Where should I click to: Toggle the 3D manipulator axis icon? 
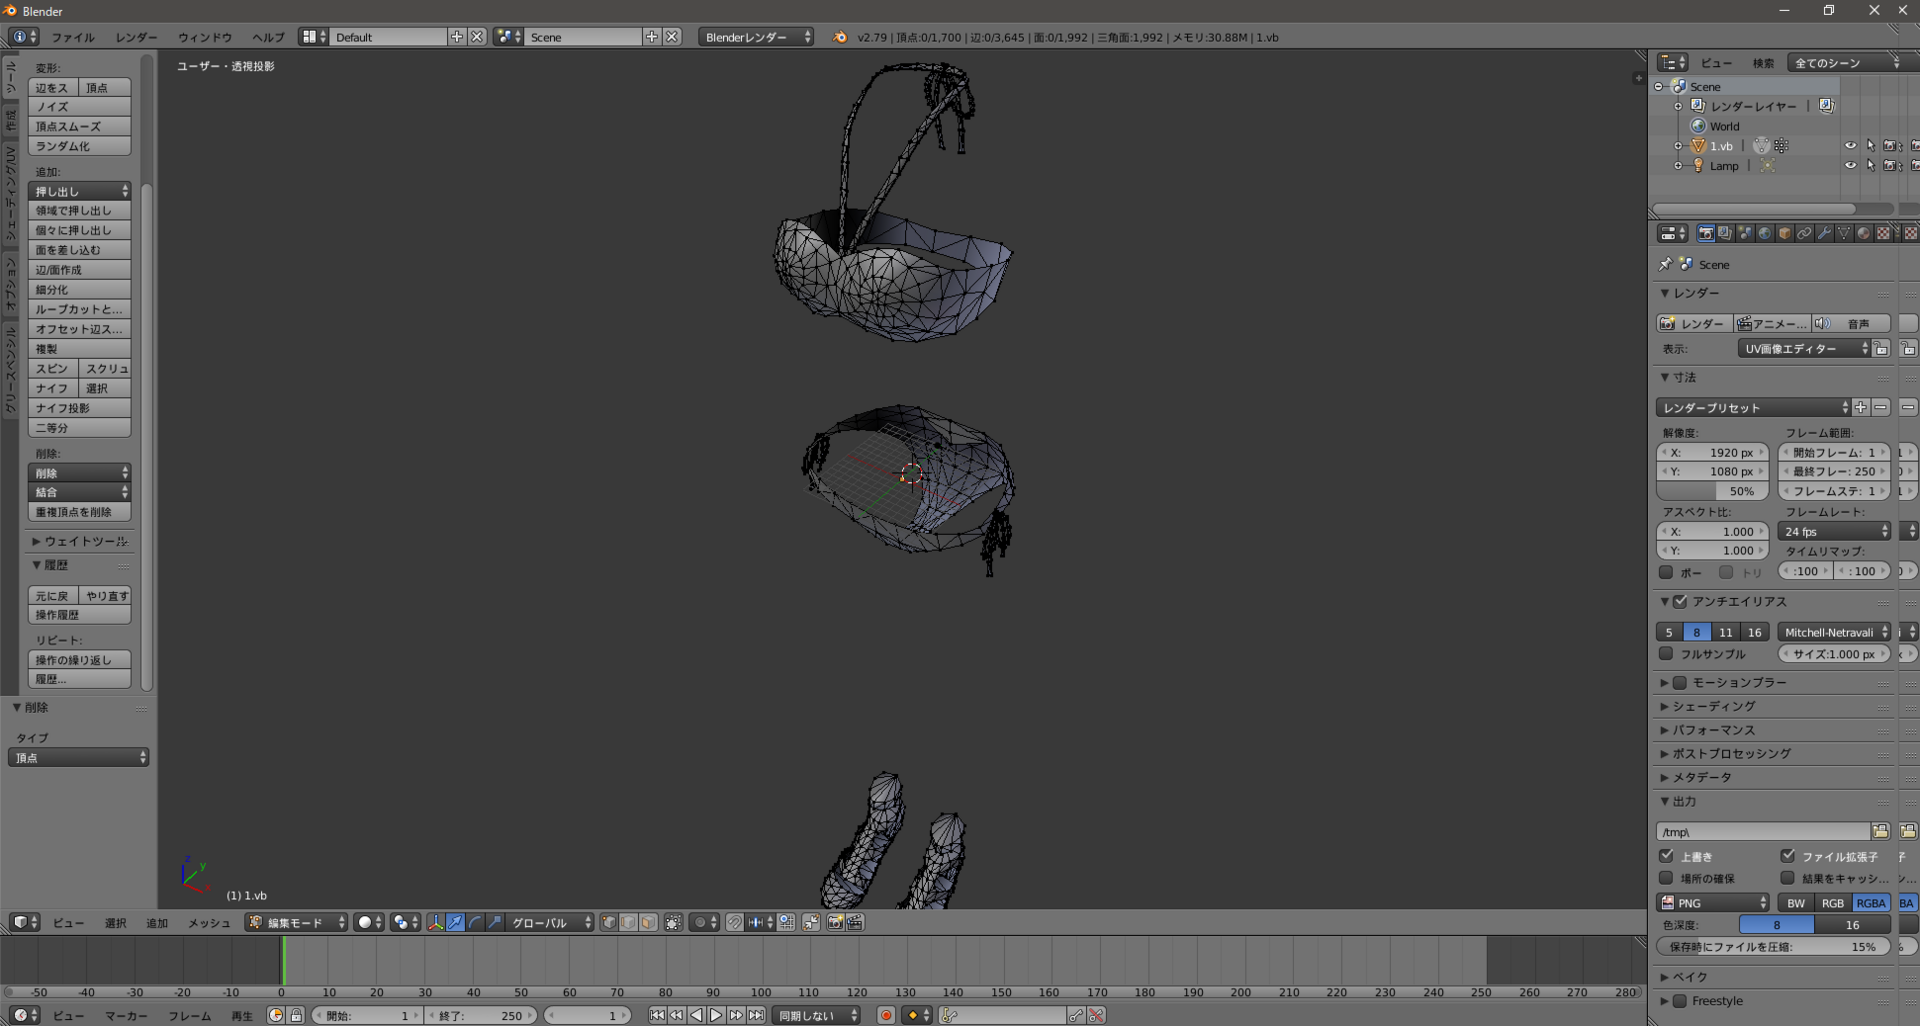pos(436,922)
